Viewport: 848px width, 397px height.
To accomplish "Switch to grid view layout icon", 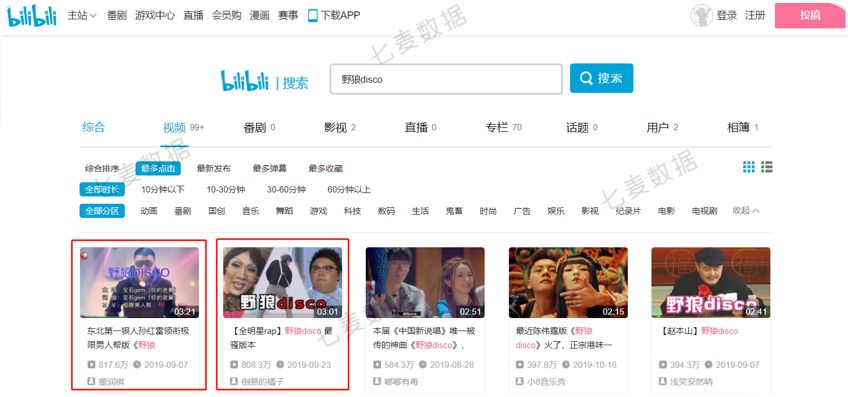I will 748,167.
